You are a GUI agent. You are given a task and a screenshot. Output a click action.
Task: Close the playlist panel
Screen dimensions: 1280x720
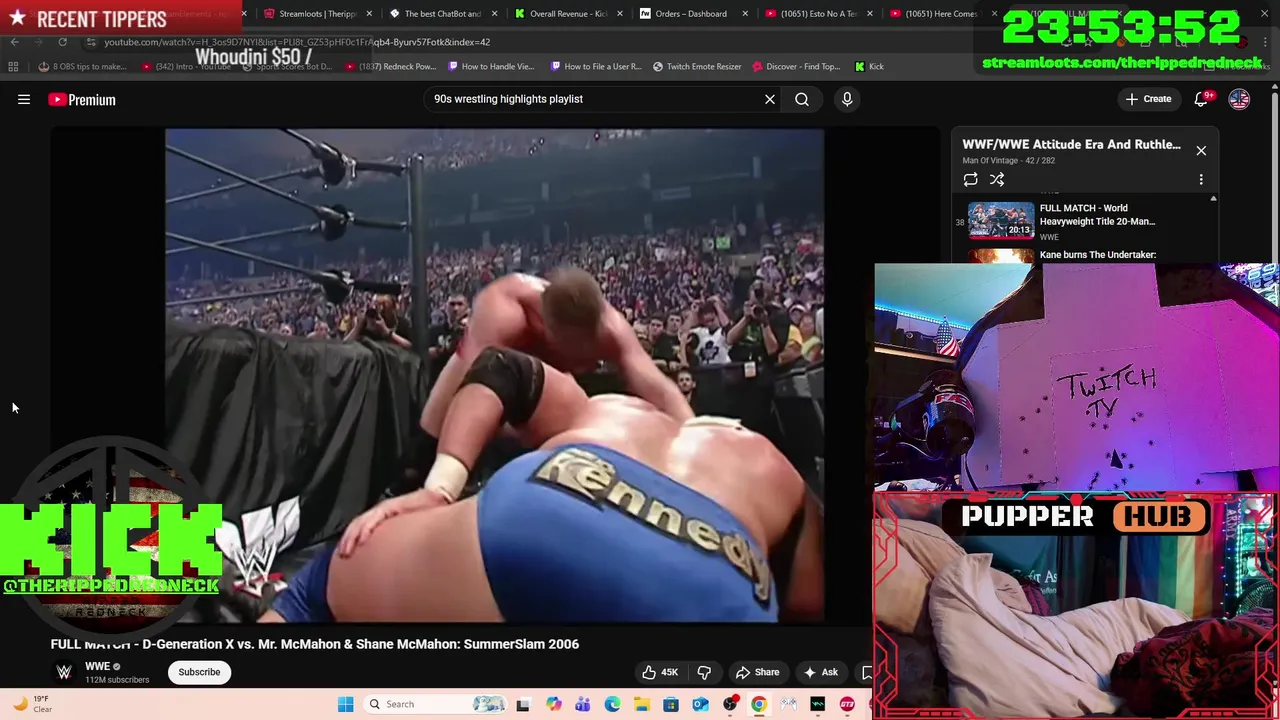pyautogui.click(x=1201, y=150)
